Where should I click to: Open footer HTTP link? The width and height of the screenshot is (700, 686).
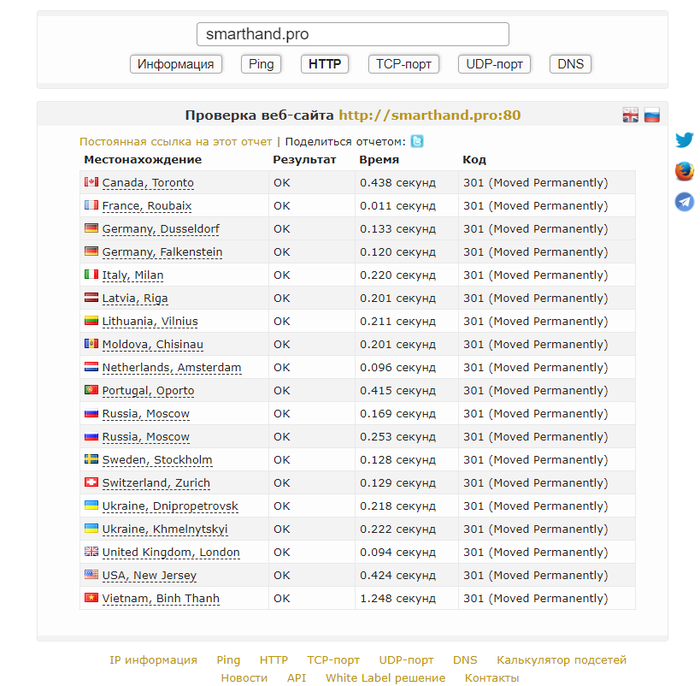[274, 660]
